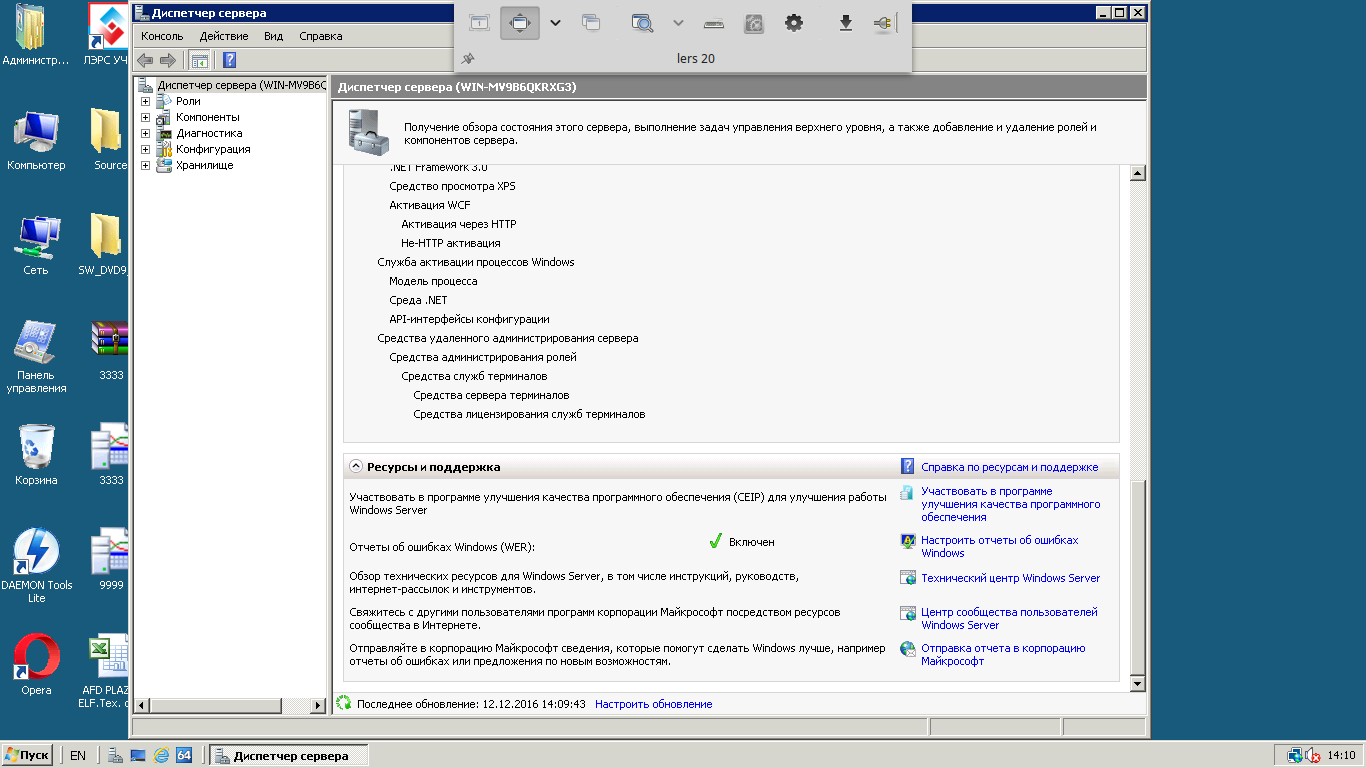Screen dimensions: 1366x768
Task: Open the dropdown arrow beside the fullscreen icon
Action: pos(556,22)
